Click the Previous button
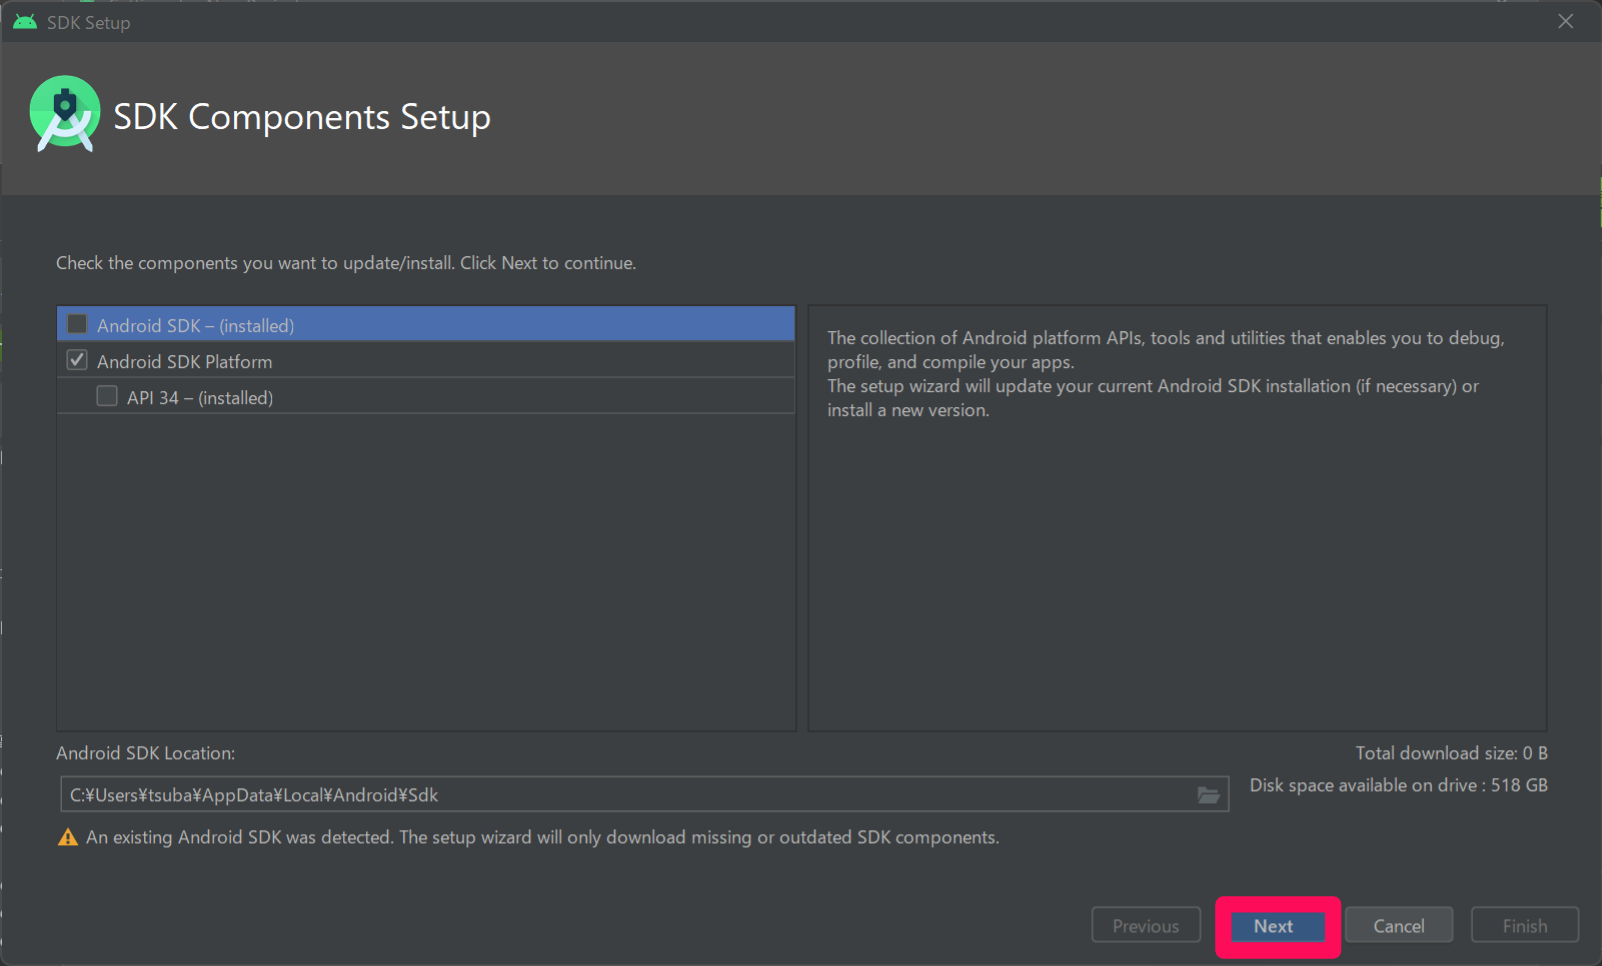 pos(1146,926)
